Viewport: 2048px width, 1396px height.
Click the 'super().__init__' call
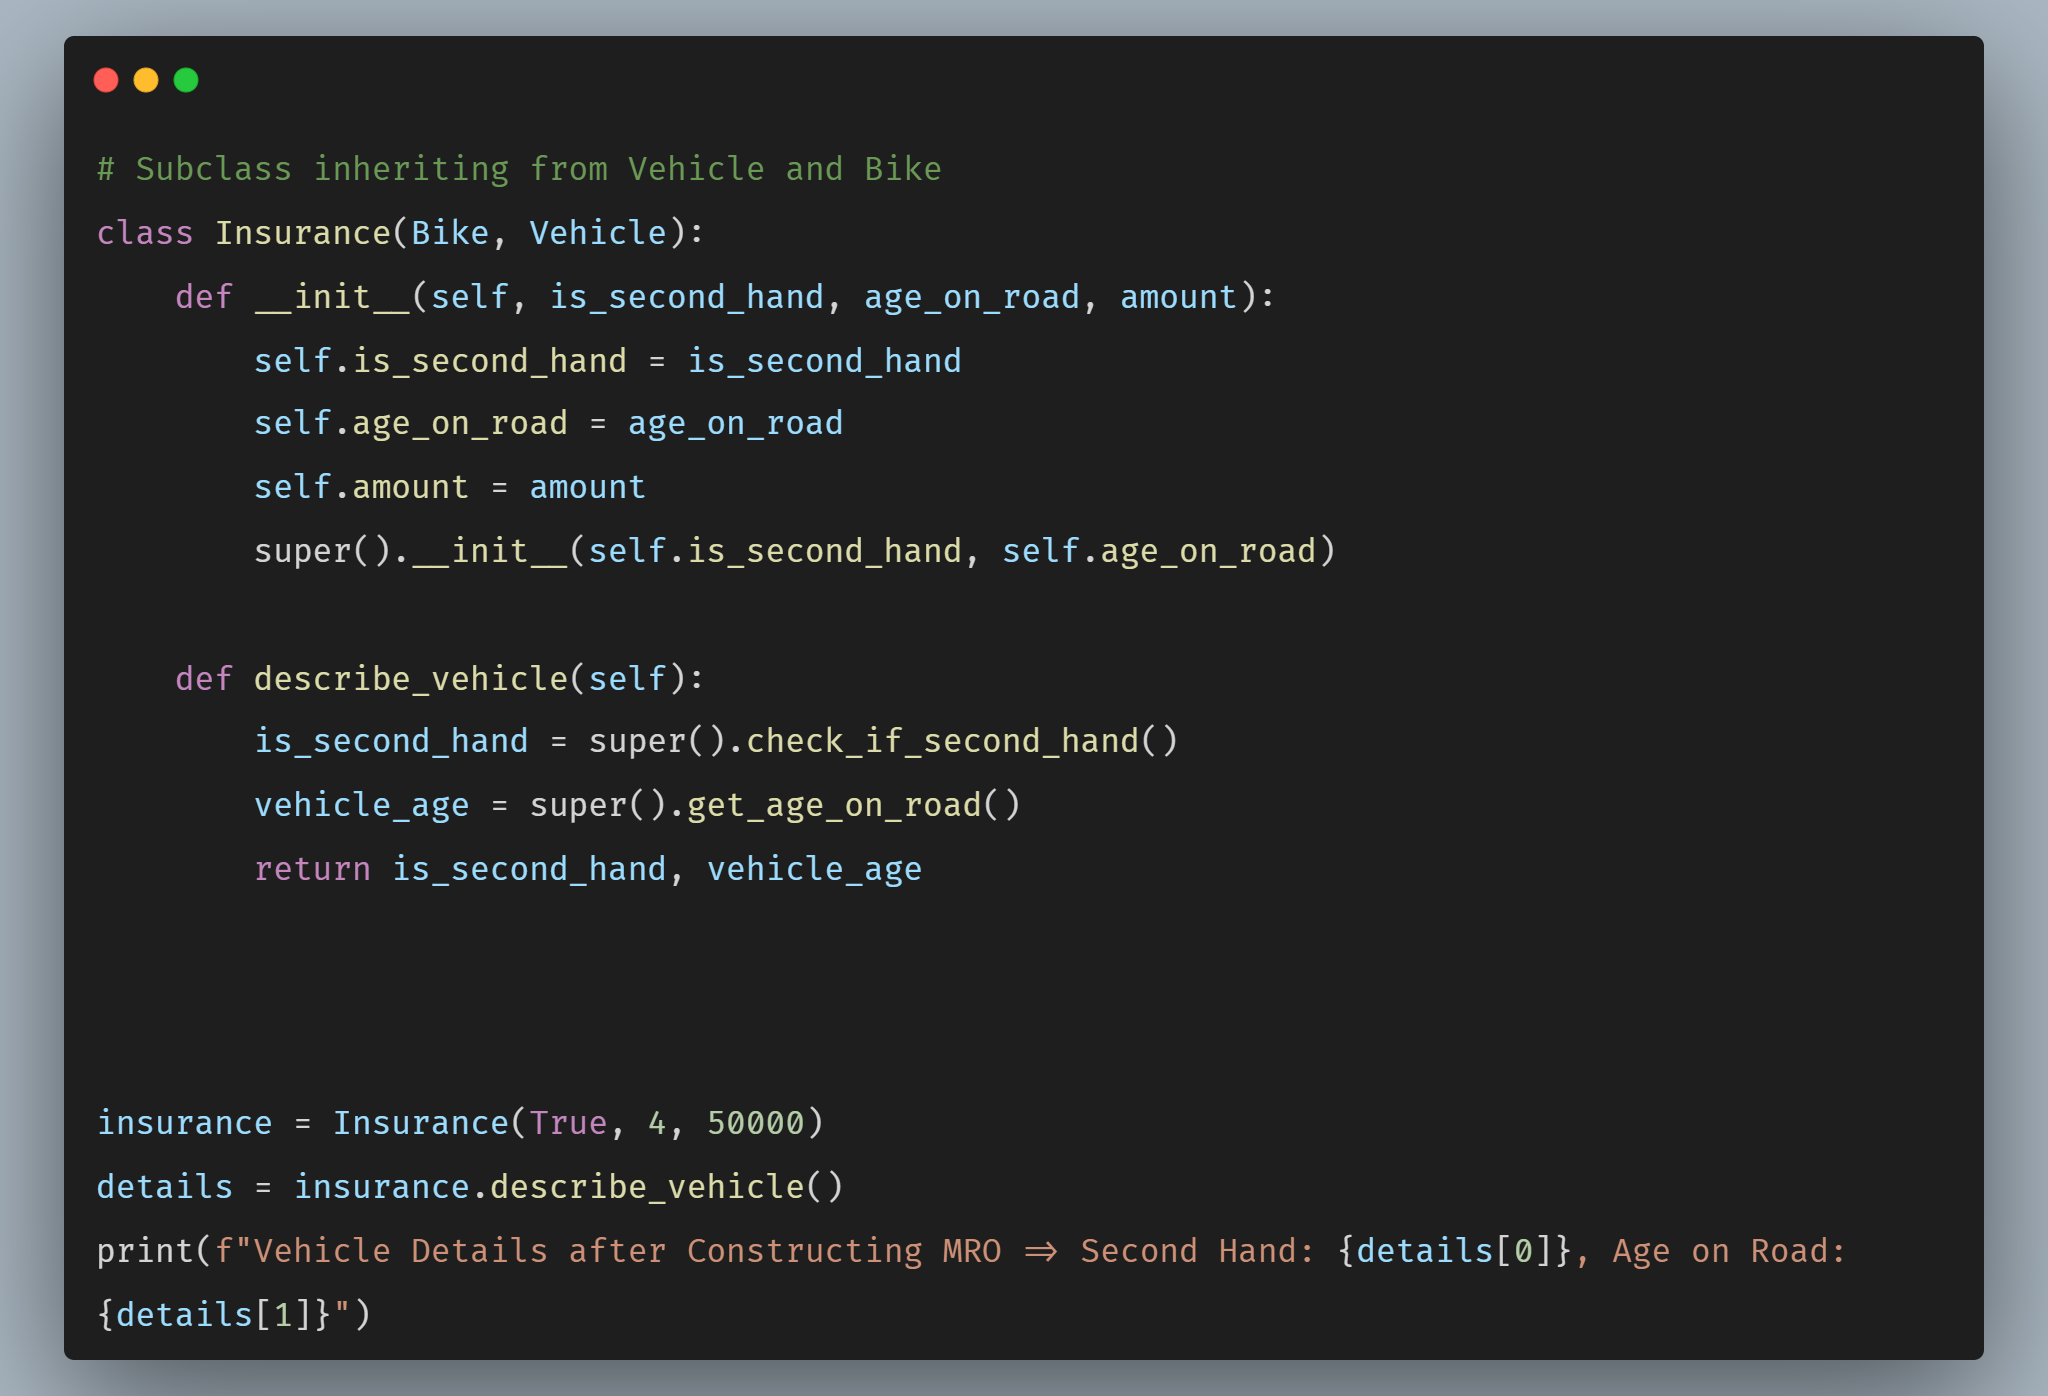click(x=410, y=551)
